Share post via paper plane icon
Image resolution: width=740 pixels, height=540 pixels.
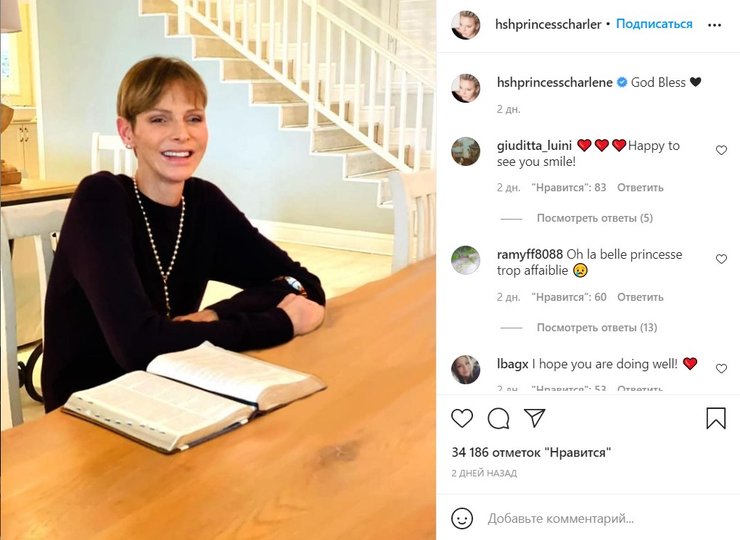(x=535, y=418)
